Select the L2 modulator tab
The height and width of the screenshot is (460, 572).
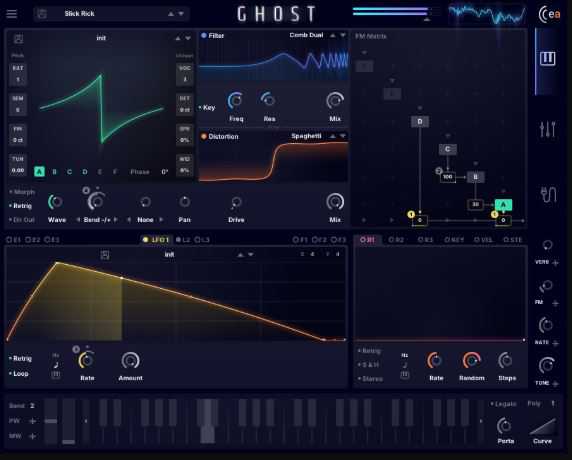tap(183, 240)
